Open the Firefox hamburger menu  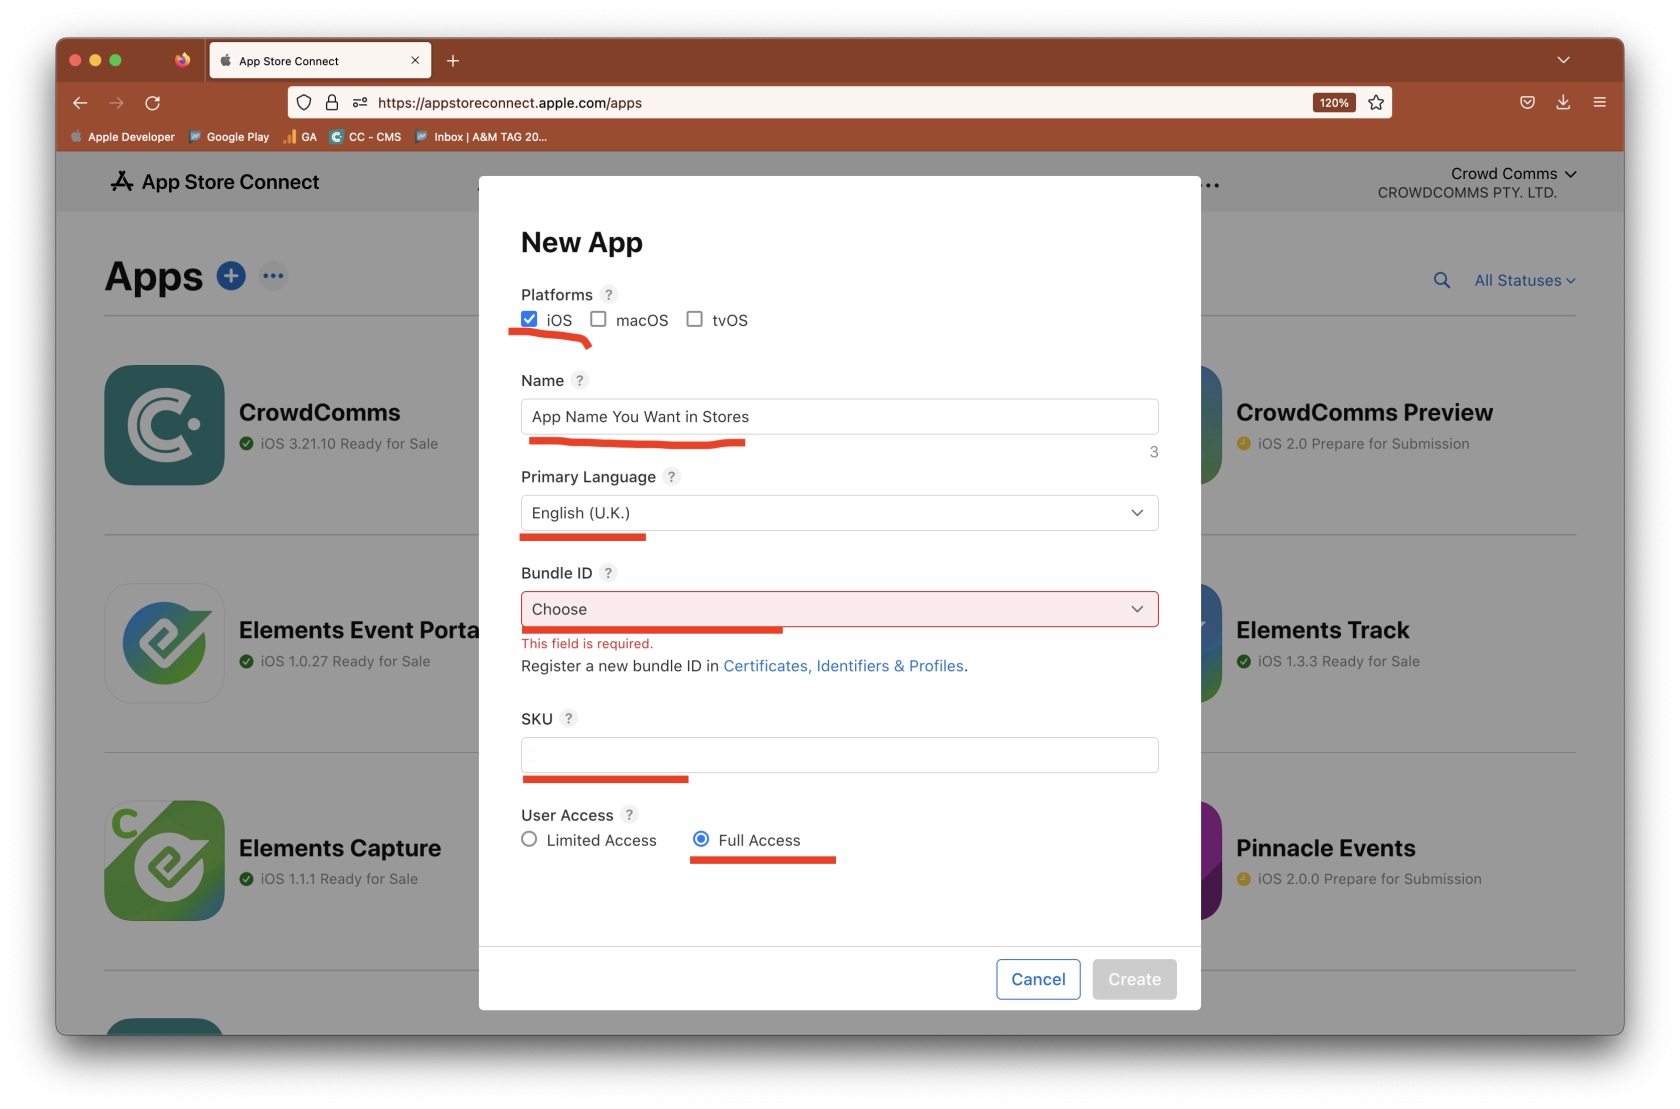tap(1599, 103)
